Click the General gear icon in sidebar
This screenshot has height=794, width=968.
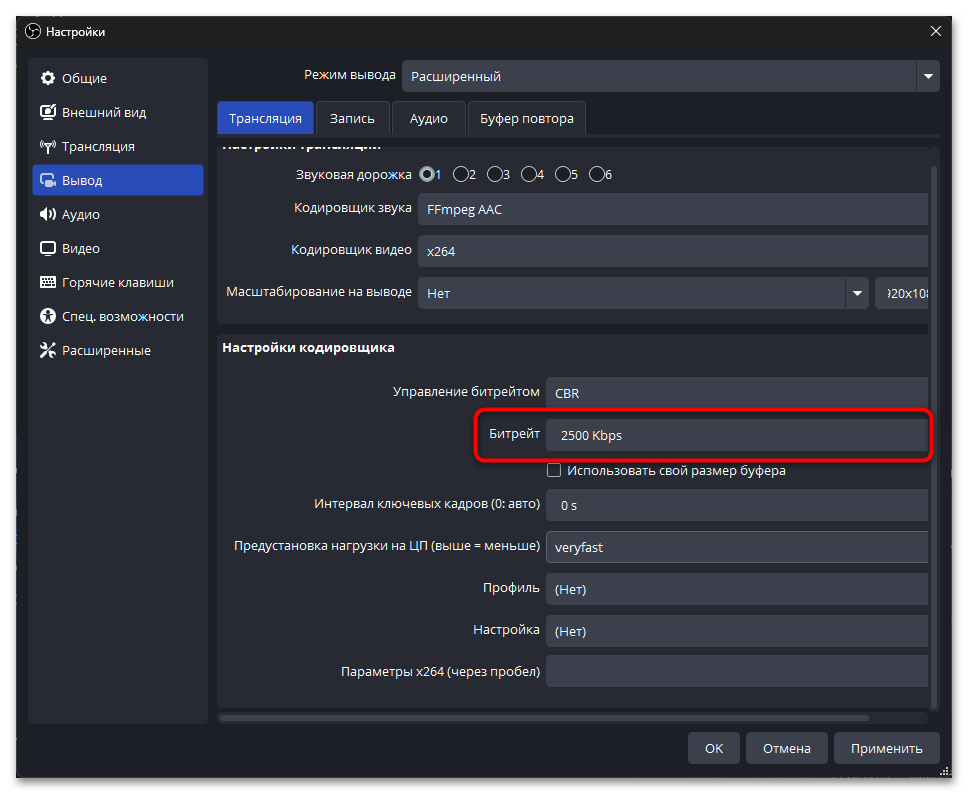[47, 78]
